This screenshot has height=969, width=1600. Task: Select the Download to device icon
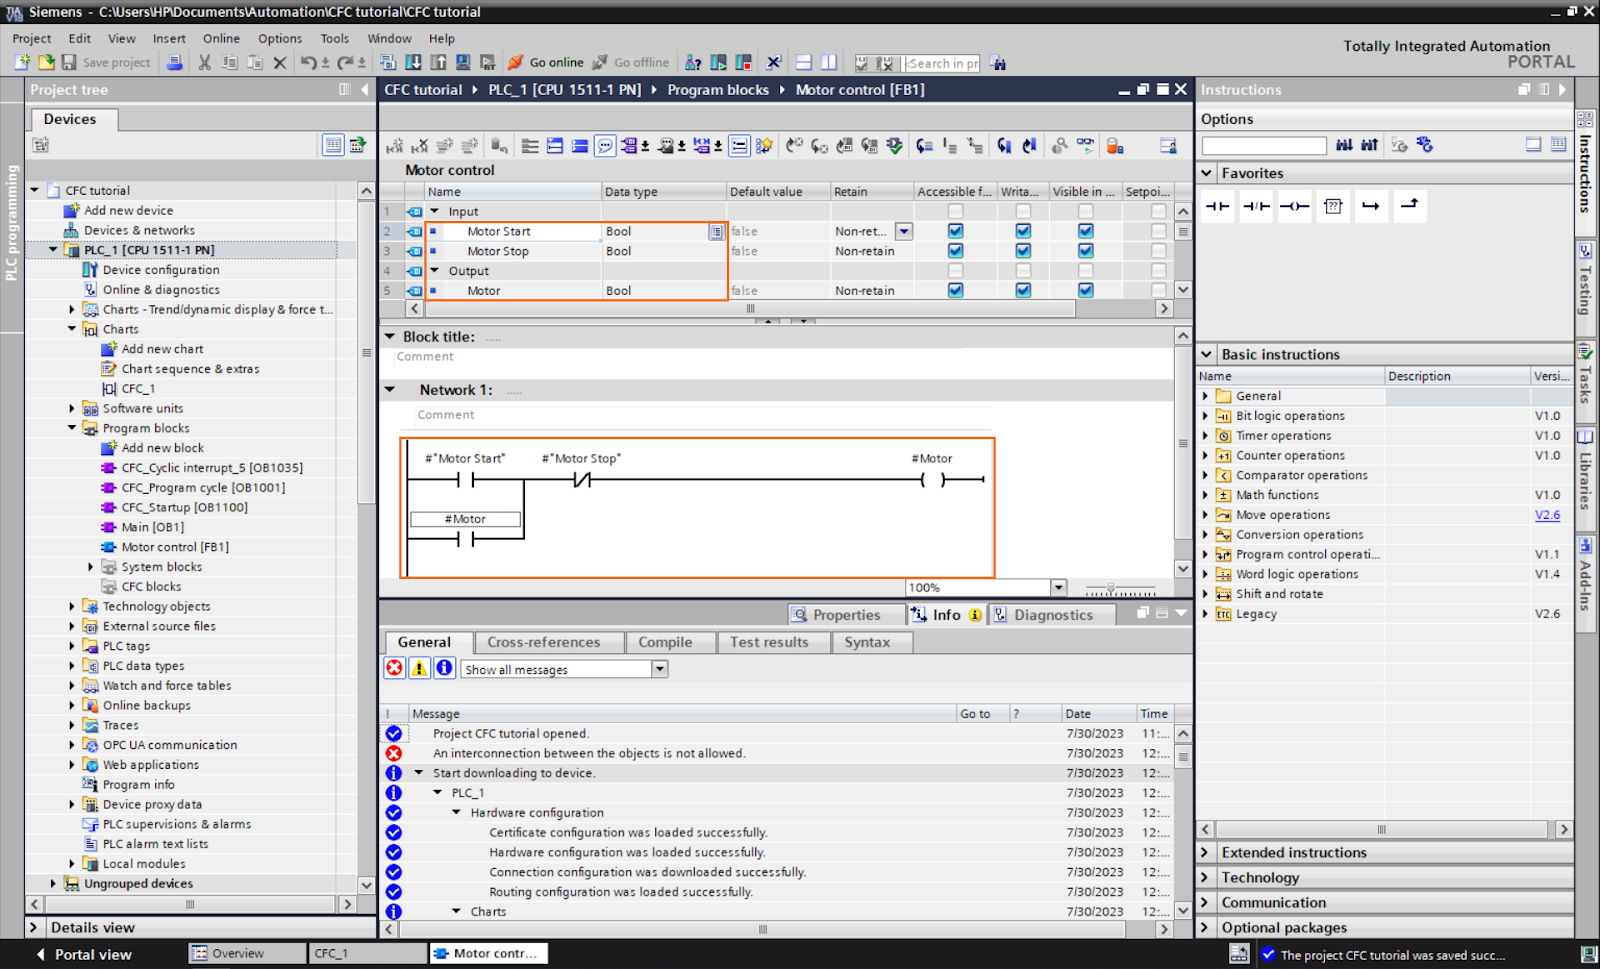coord(413,62)
